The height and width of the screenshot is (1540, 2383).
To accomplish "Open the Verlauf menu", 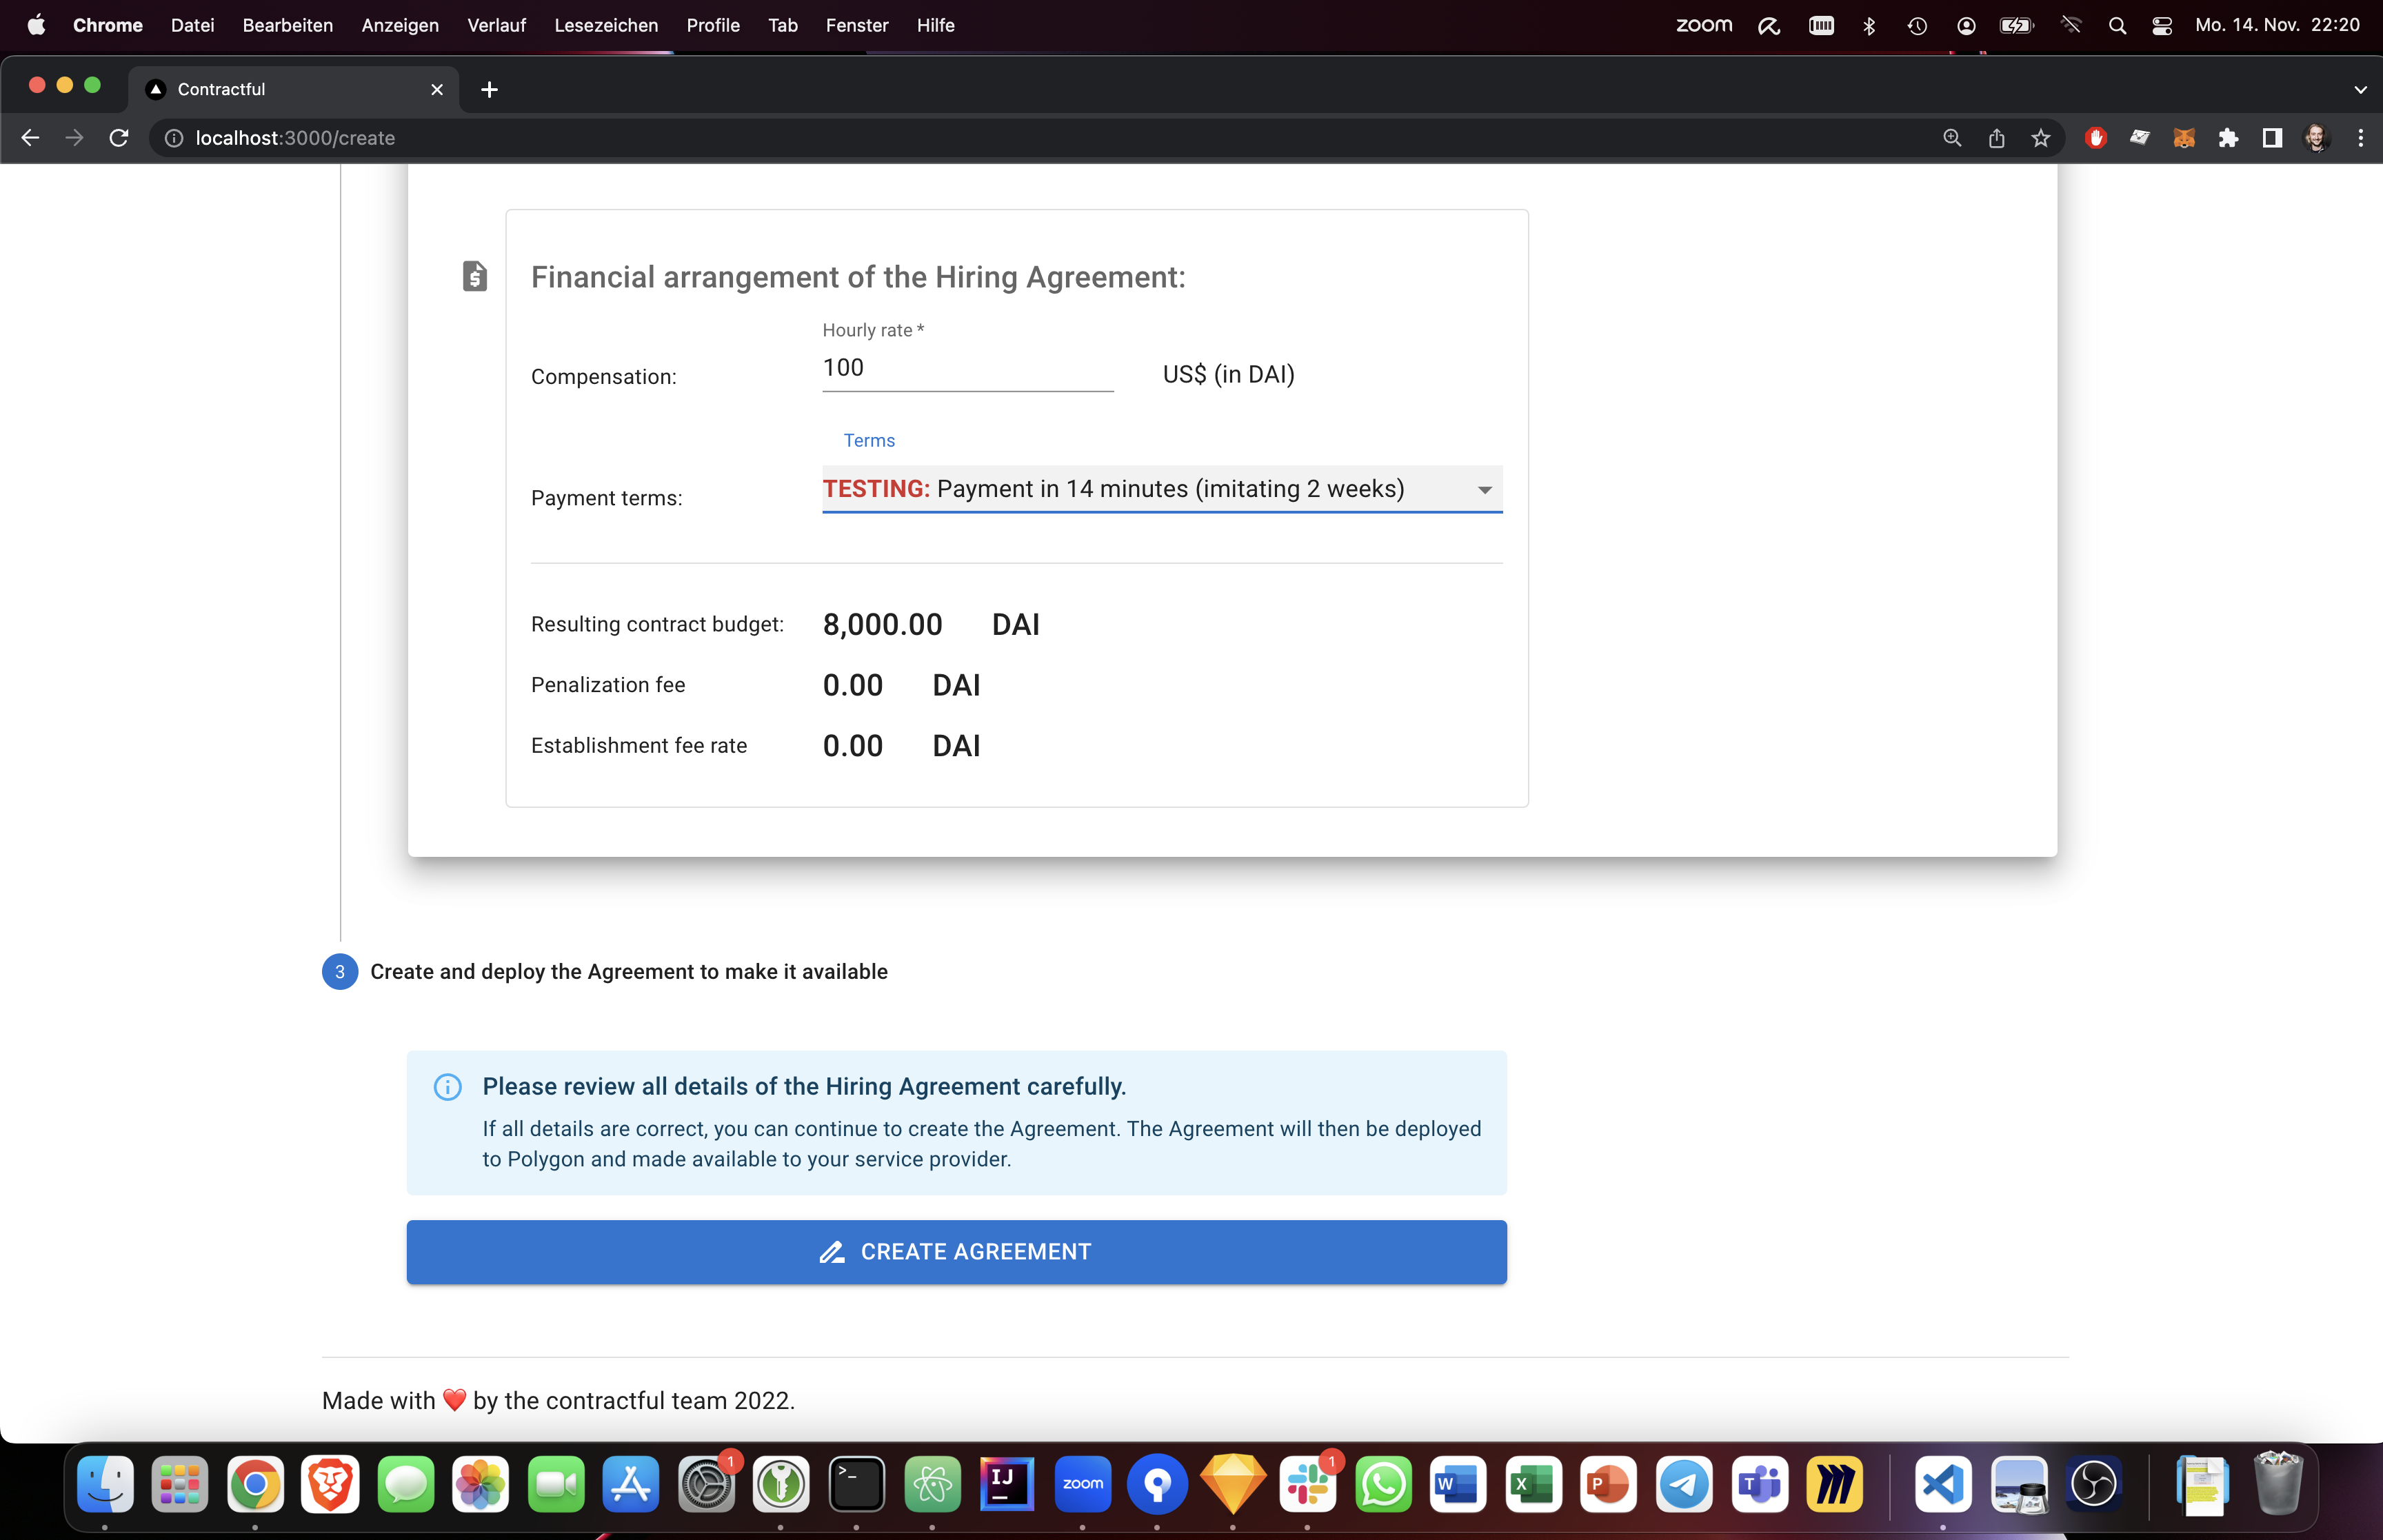I will (x=496, y=25).
